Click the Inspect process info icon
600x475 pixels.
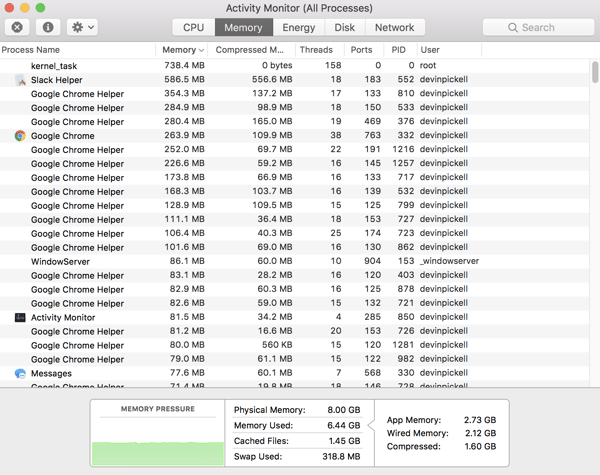[48, 27]
